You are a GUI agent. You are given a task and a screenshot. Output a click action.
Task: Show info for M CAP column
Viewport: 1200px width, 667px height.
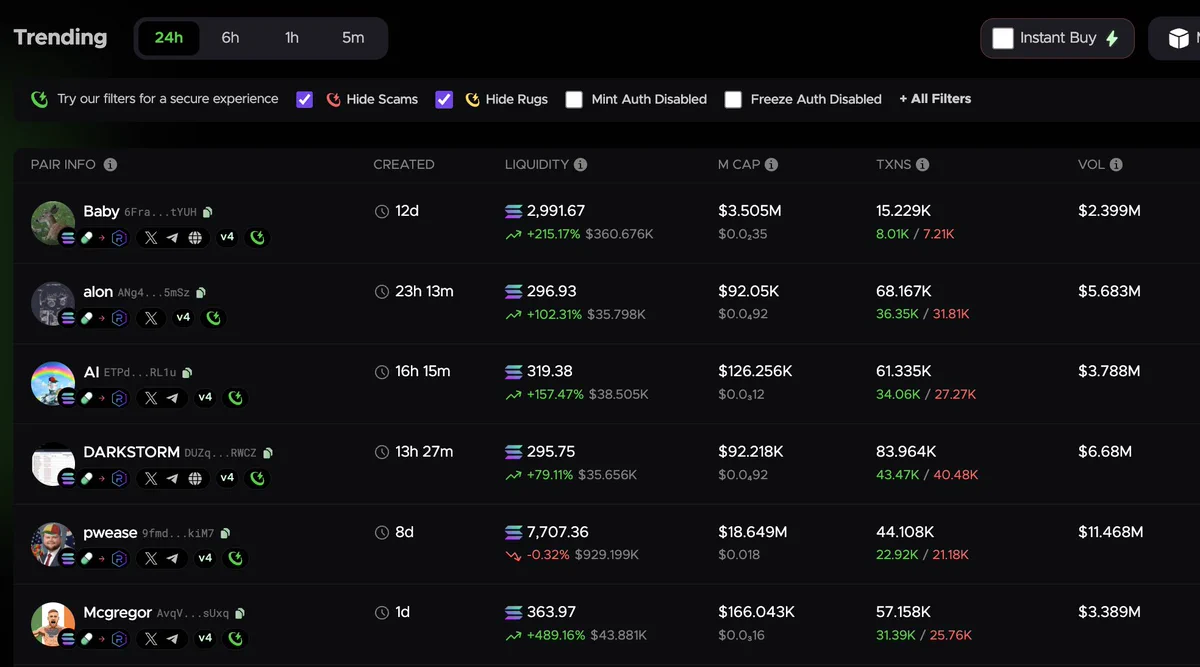[x=772, y=164]
